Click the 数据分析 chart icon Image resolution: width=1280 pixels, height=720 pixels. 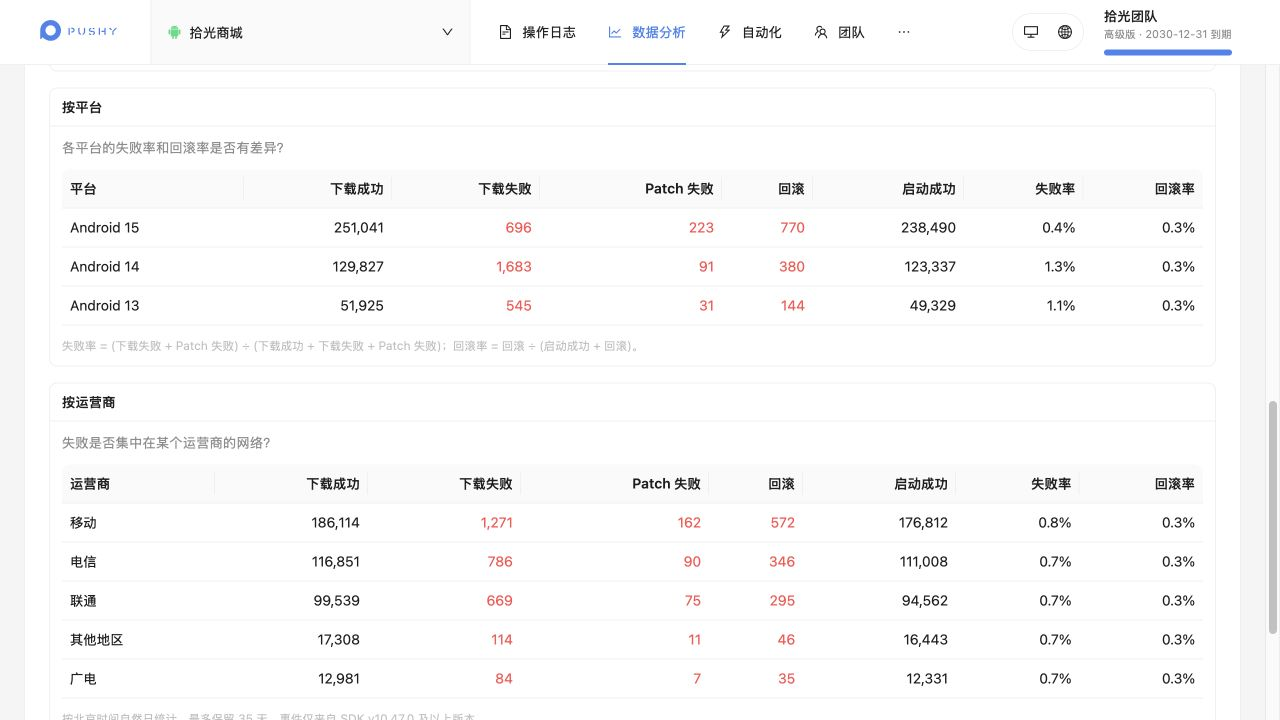(x=615, y=32)
